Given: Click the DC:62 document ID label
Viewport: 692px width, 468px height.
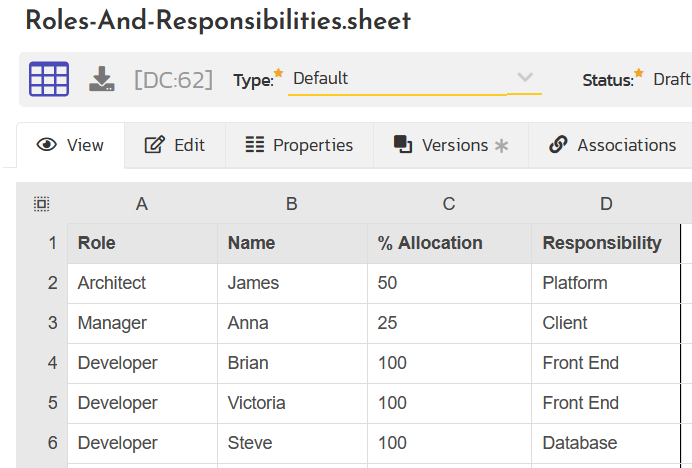Looking at the screenshot, I should pyautogui.click(x=173, y=79).
